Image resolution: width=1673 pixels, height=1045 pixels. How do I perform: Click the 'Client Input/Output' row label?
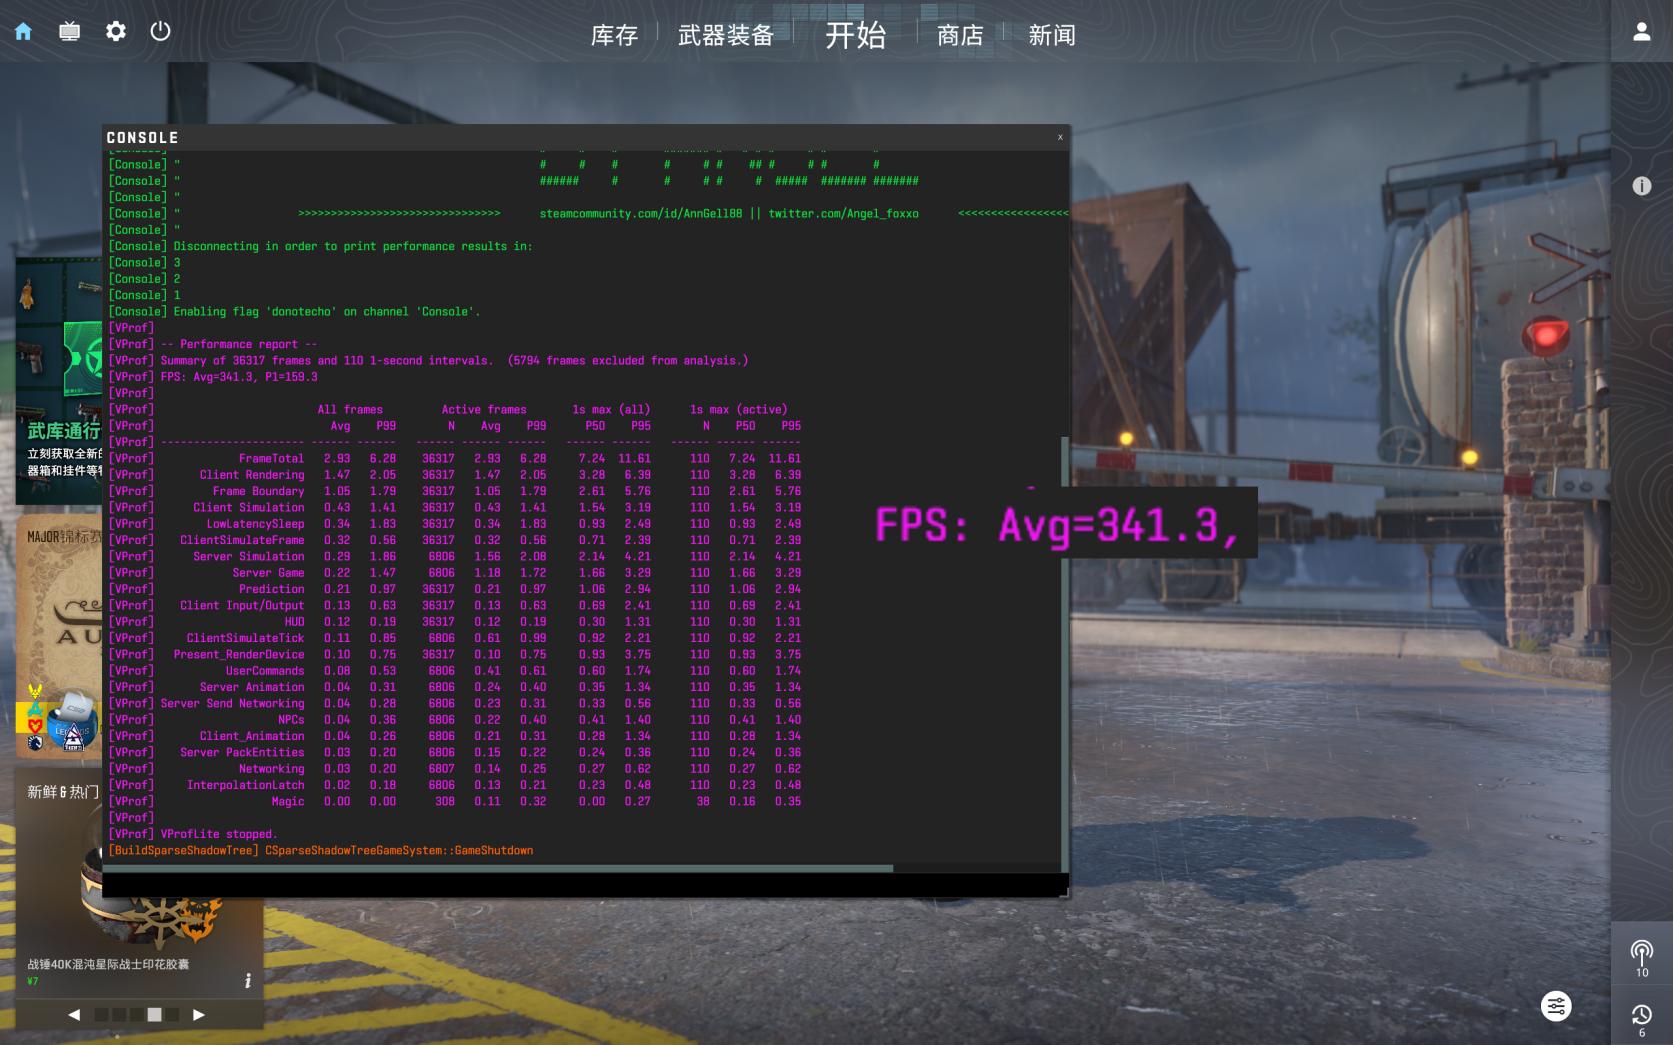[x=242, y=606]
